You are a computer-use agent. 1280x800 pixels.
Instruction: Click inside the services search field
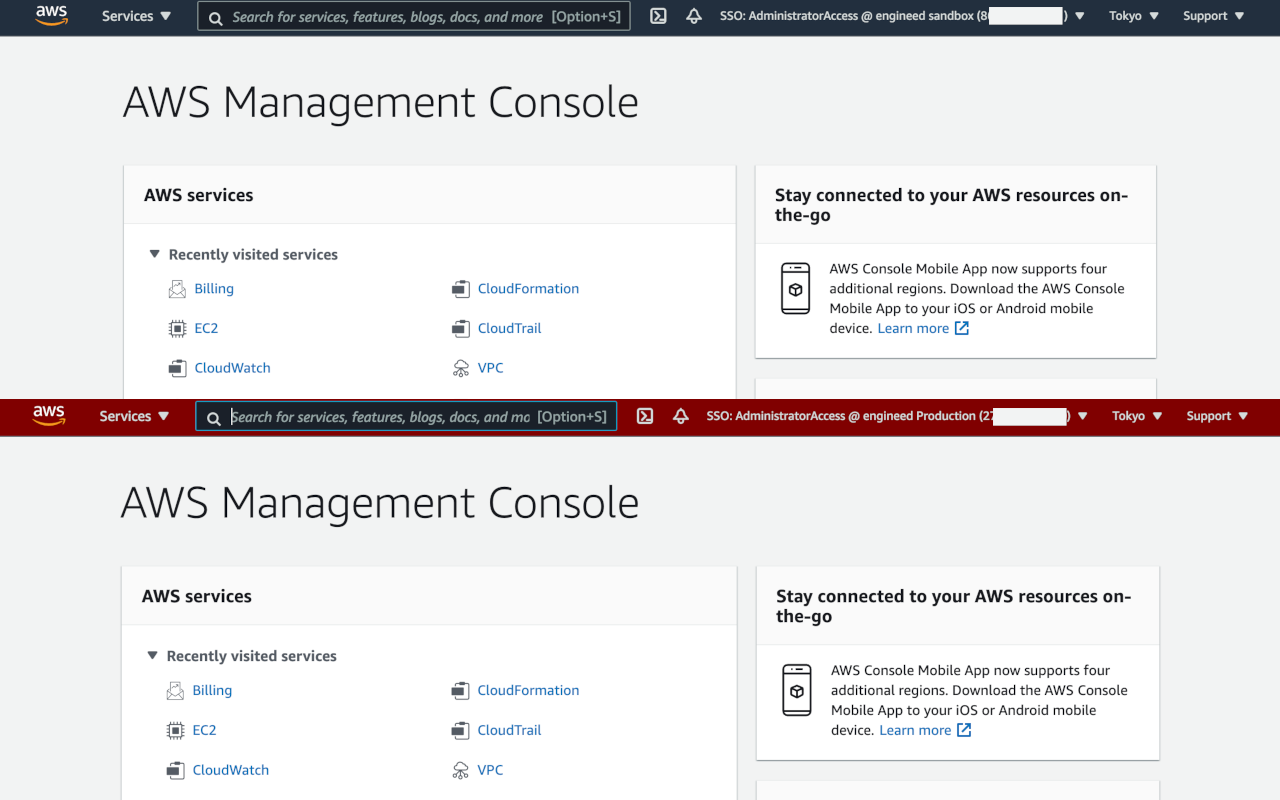click(400, 16)
